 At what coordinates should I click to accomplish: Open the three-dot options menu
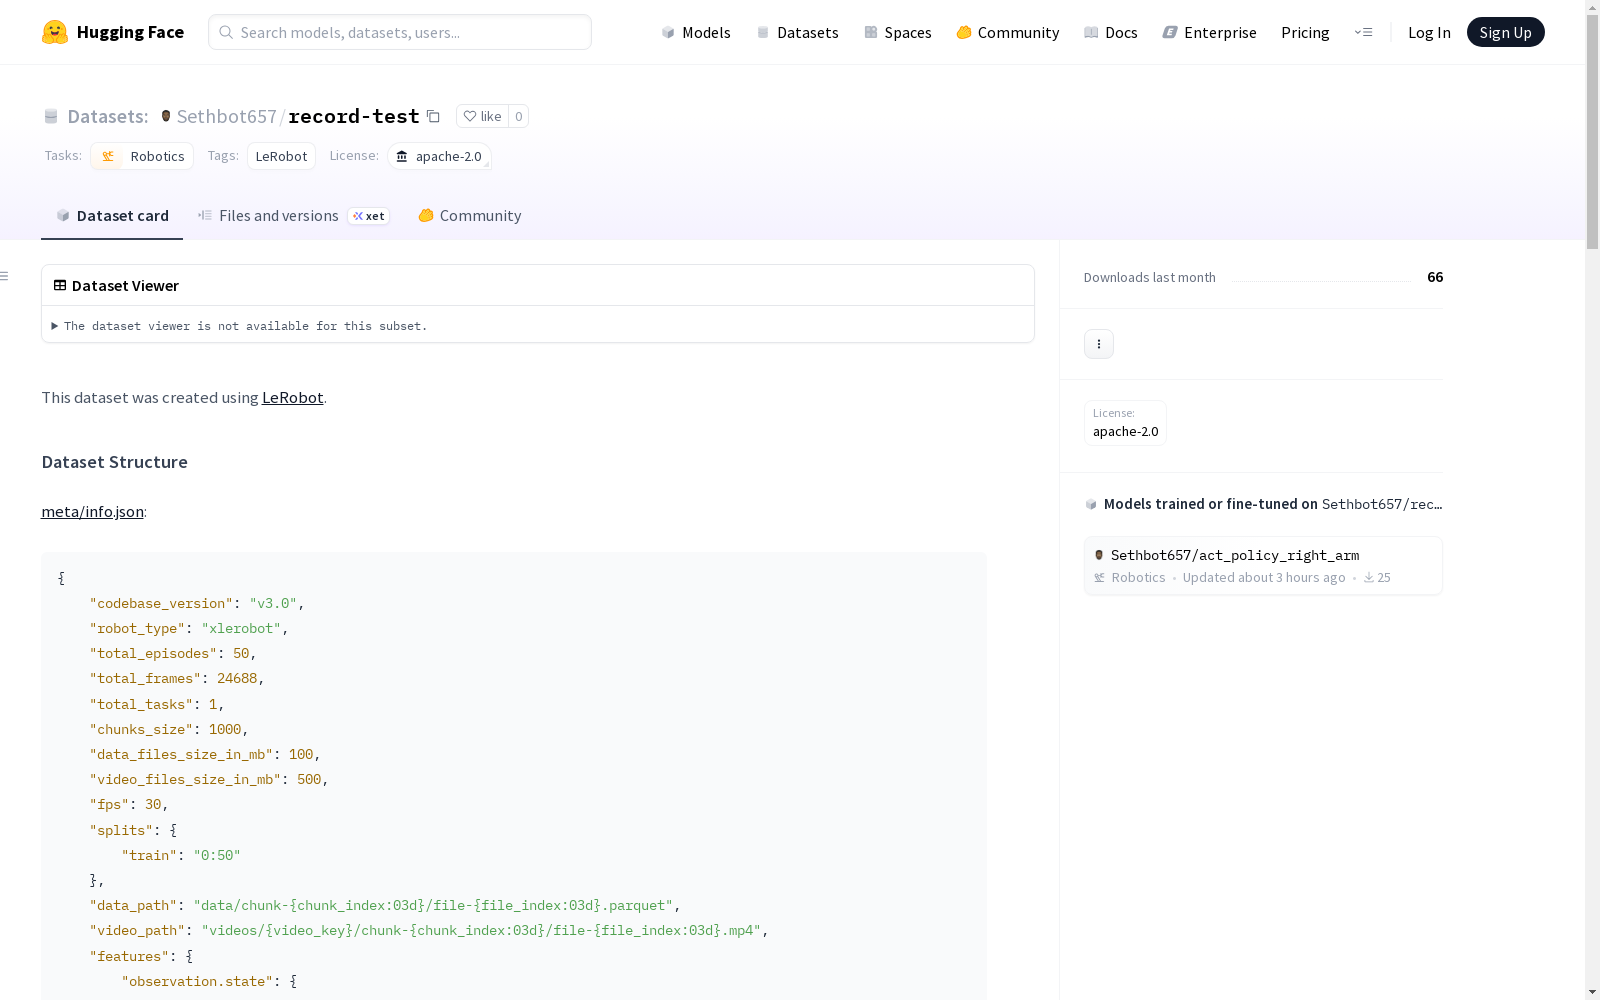[x=1099, y=344]
